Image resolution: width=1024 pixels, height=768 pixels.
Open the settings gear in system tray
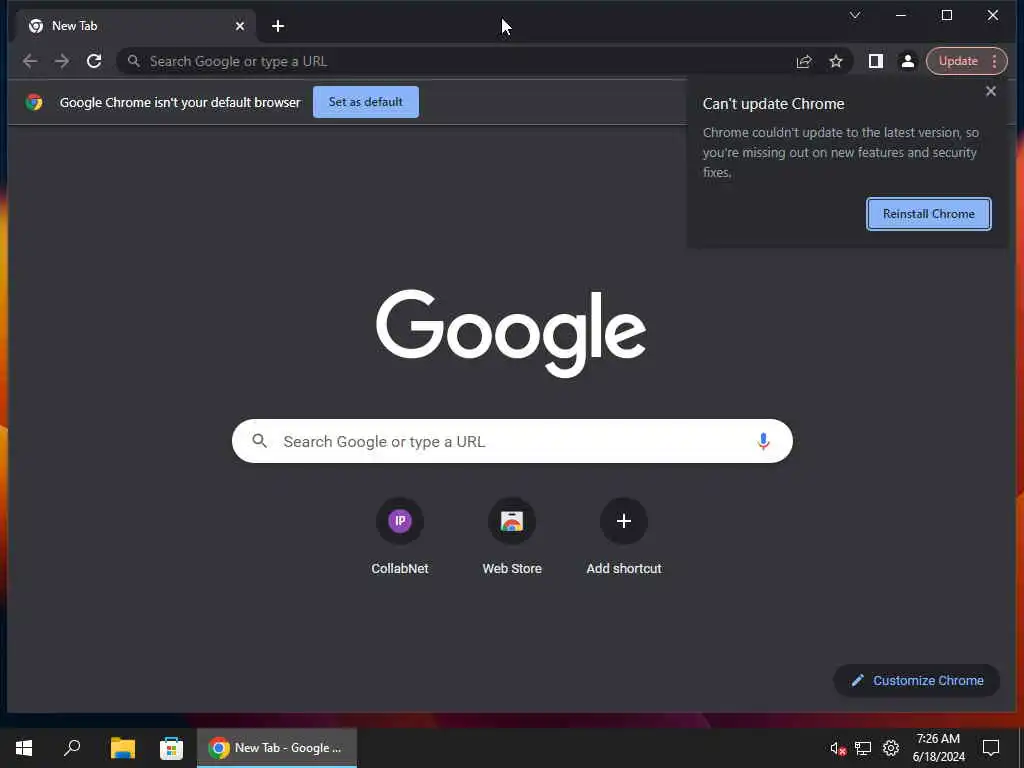pos(891,748)
